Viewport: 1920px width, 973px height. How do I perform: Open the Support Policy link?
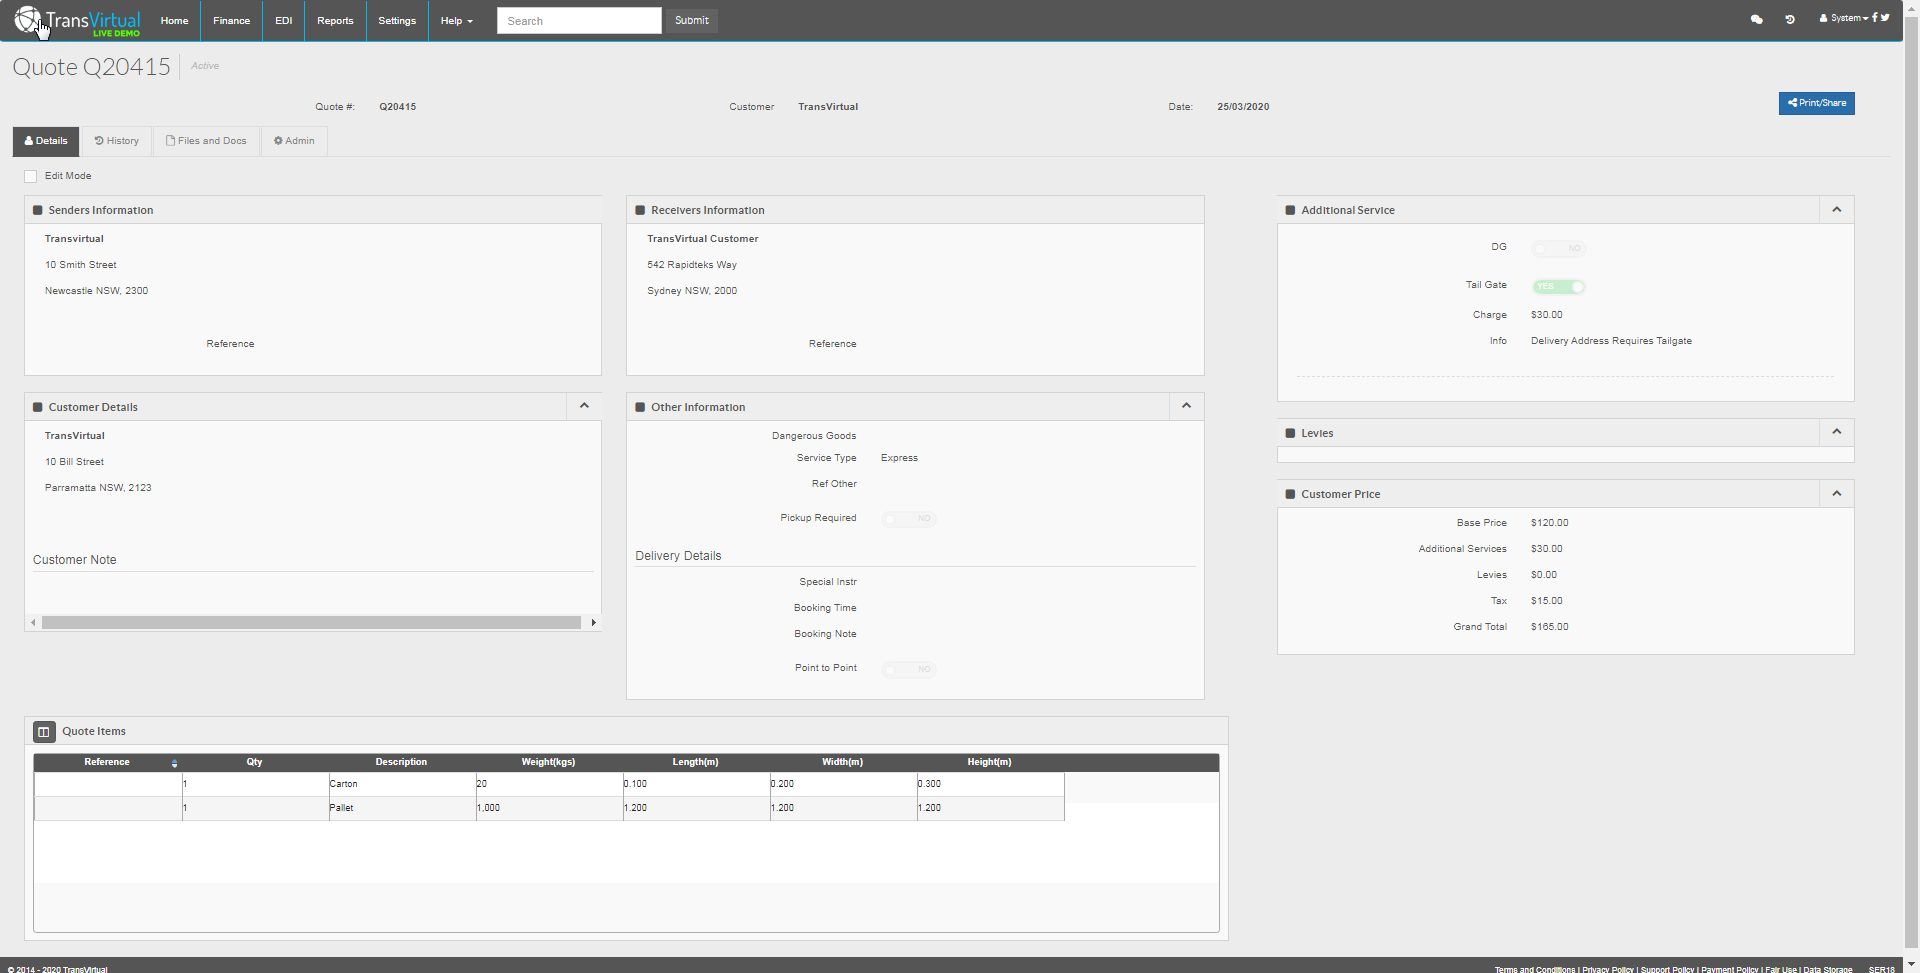click(x=1668, y=969)
